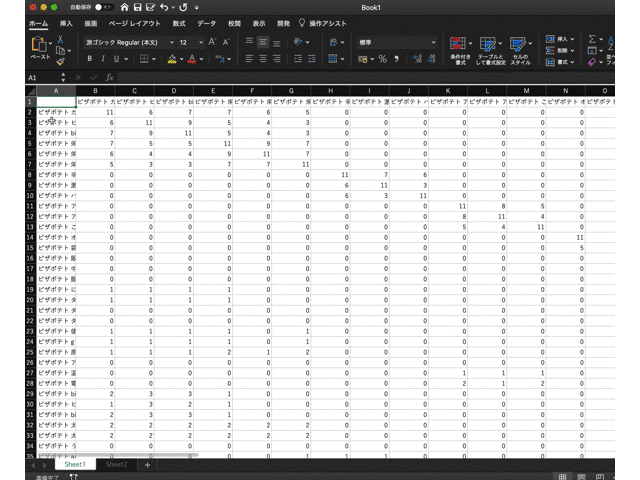640x480 pixels.
Task: Open the 挿入 (Insert) ribbon tab
Action: (66, 22)
